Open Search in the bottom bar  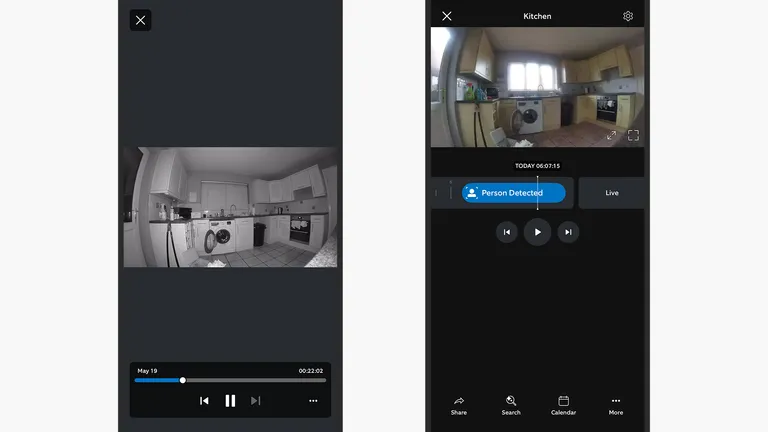click(511, 404)
